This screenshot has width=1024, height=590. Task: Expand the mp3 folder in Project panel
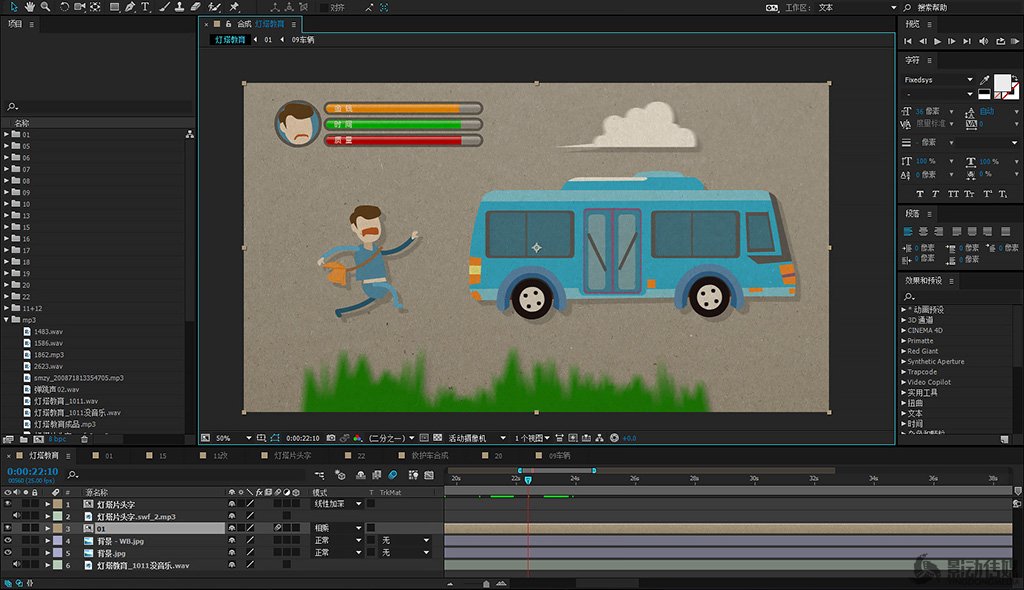[x=7, y=320]
